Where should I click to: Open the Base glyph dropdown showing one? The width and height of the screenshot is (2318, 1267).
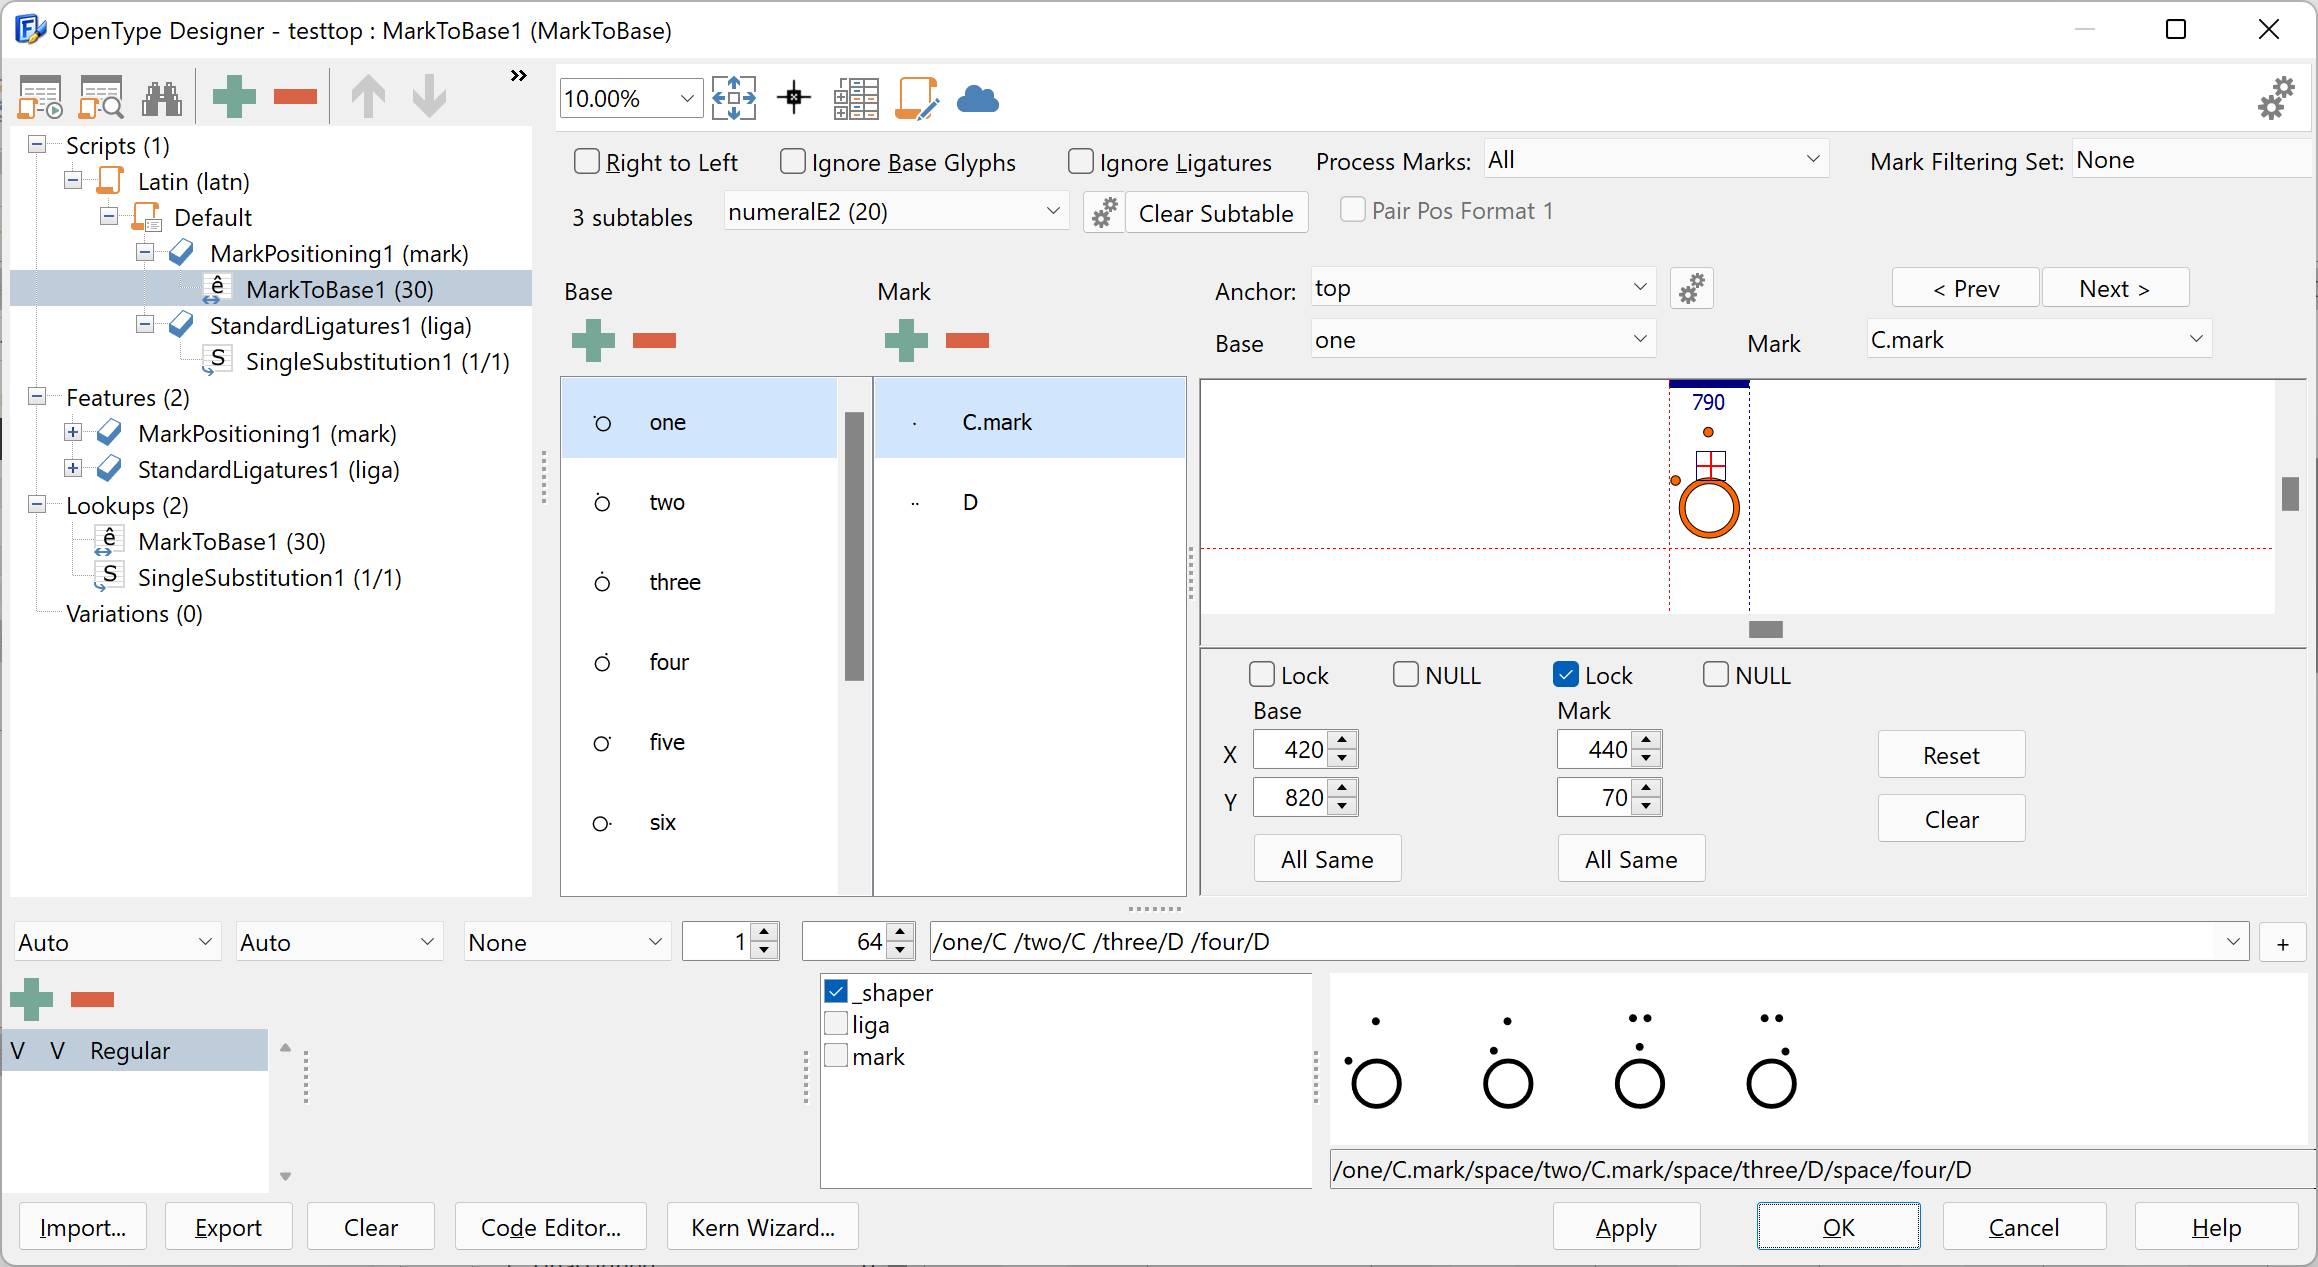[1480, 340]
